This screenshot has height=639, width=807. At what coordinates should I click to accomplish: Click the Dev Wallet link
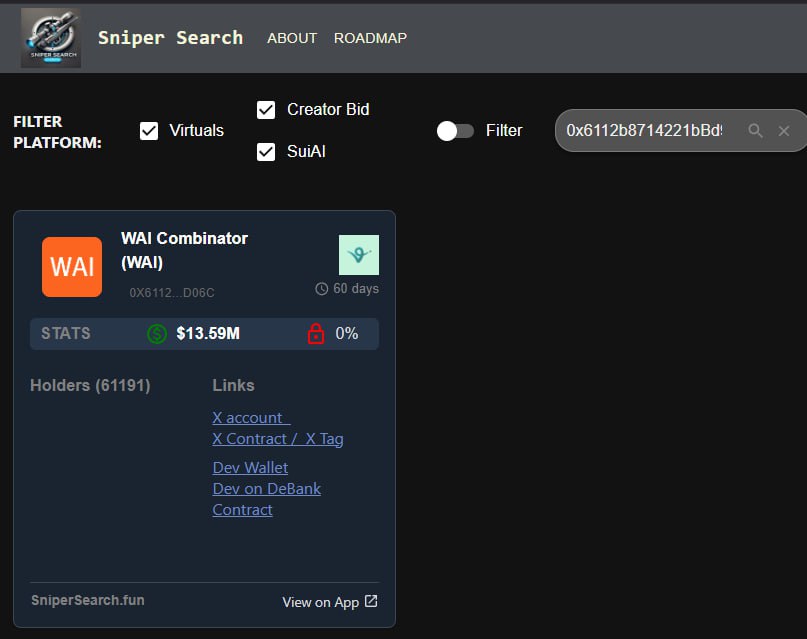pyautogui.click(x=249, y=467)
